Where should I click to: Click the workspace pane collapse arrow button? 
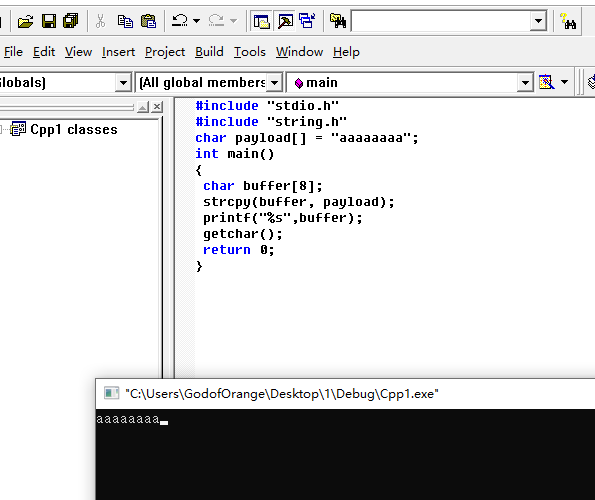[143, 107]
